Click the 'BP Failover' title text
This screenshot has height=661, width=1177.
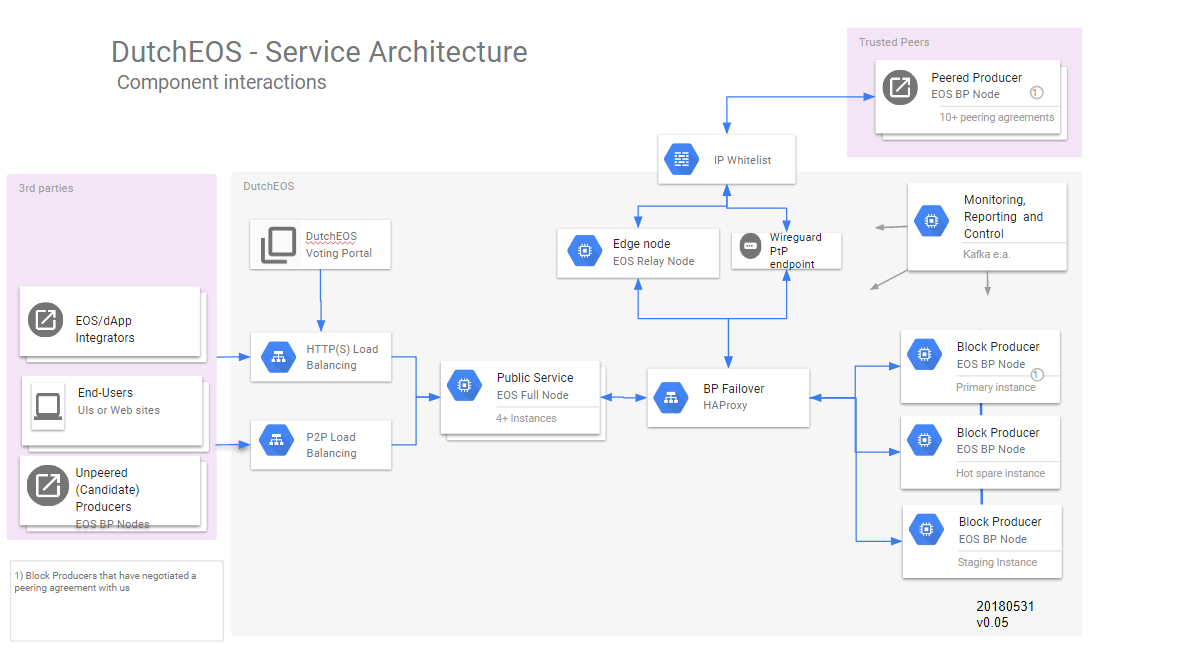(x=733, y=389)
